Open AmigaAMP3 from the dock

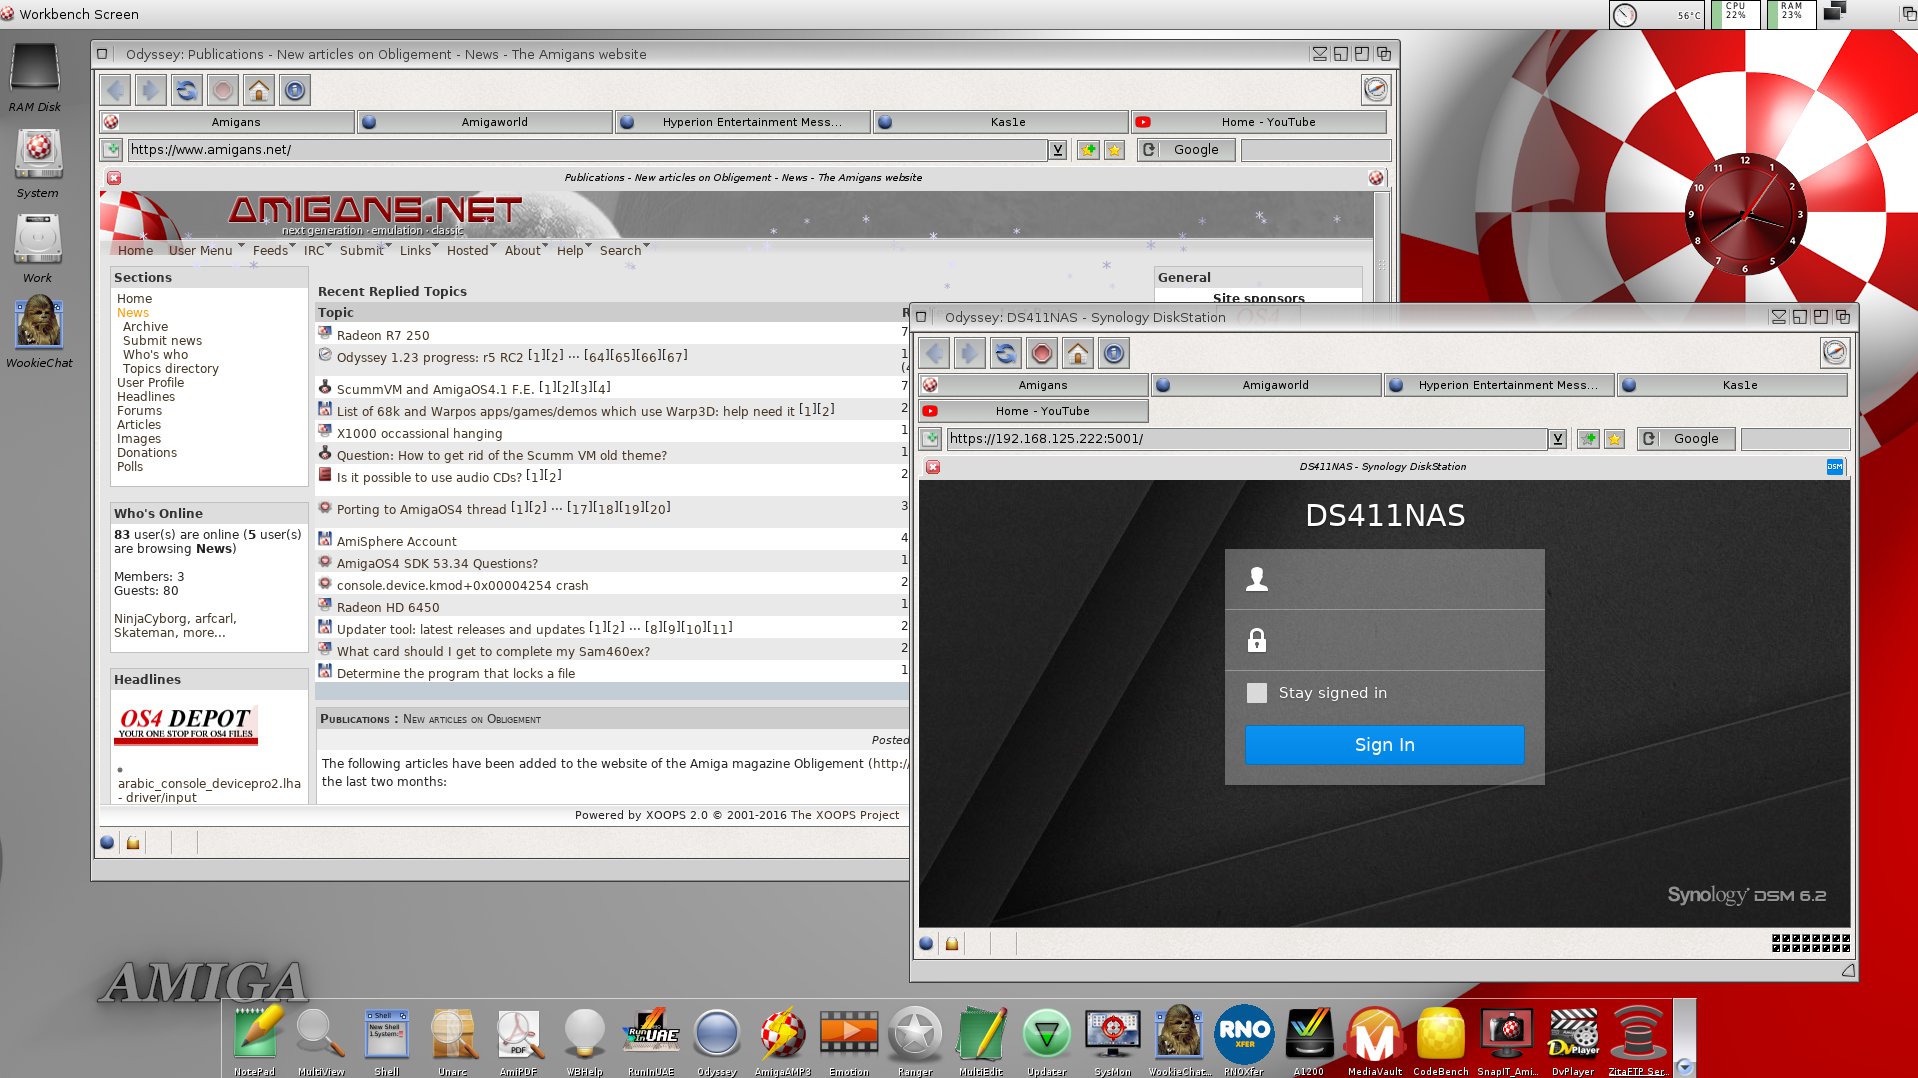pyautogui.click(x=783, y=1035)
